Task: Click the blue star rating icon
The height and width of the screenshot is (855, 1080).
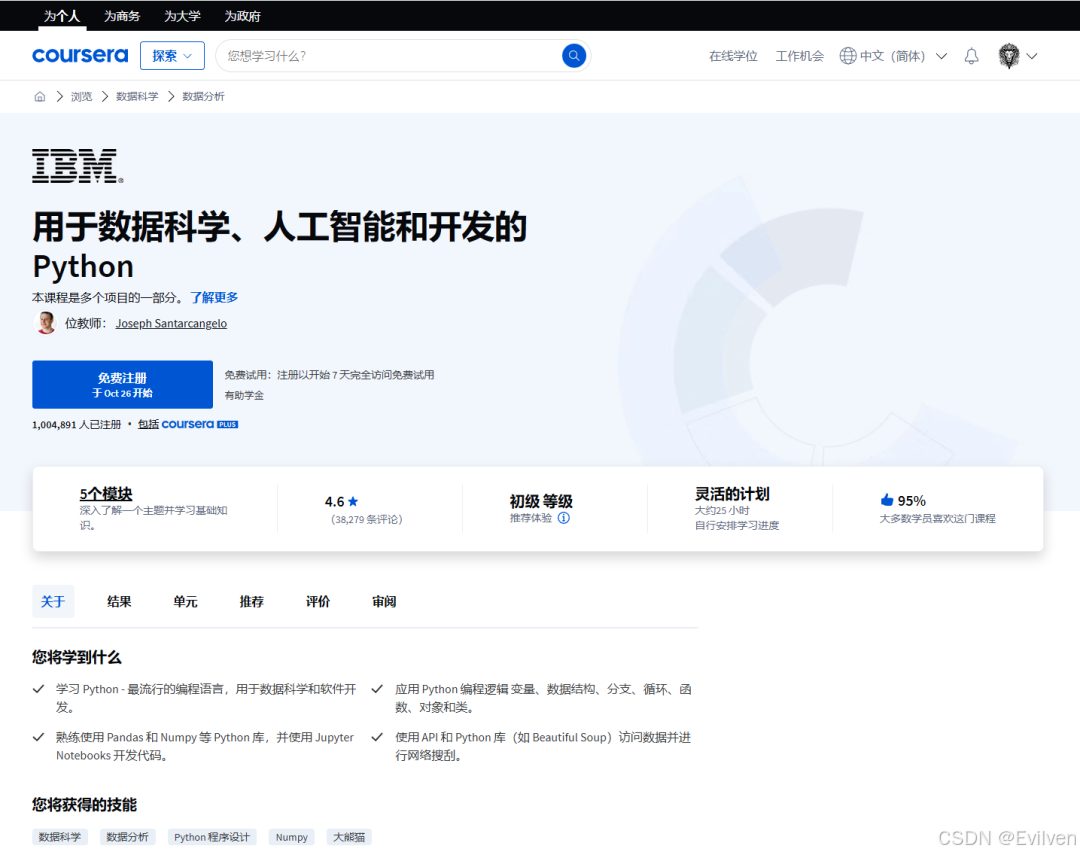Action: (x=353, y=502)
